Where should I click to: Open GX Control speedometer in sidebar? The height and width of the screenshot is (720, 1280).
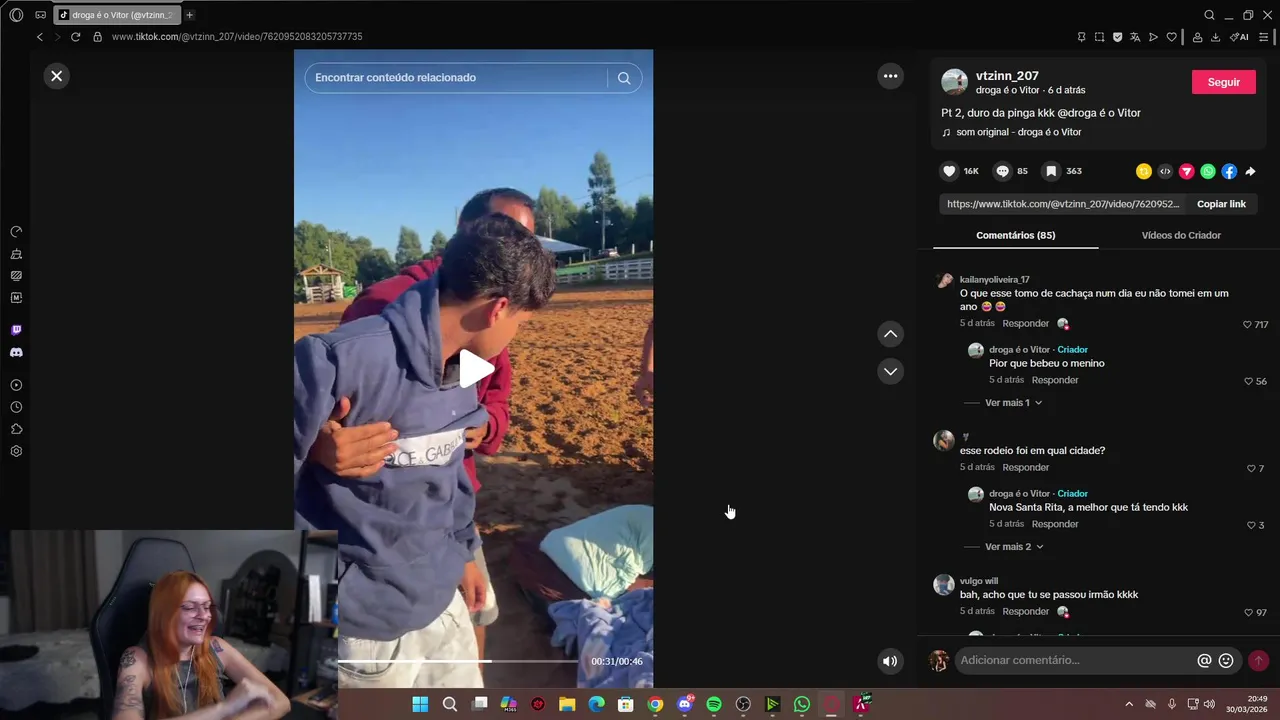coord(16,232)
